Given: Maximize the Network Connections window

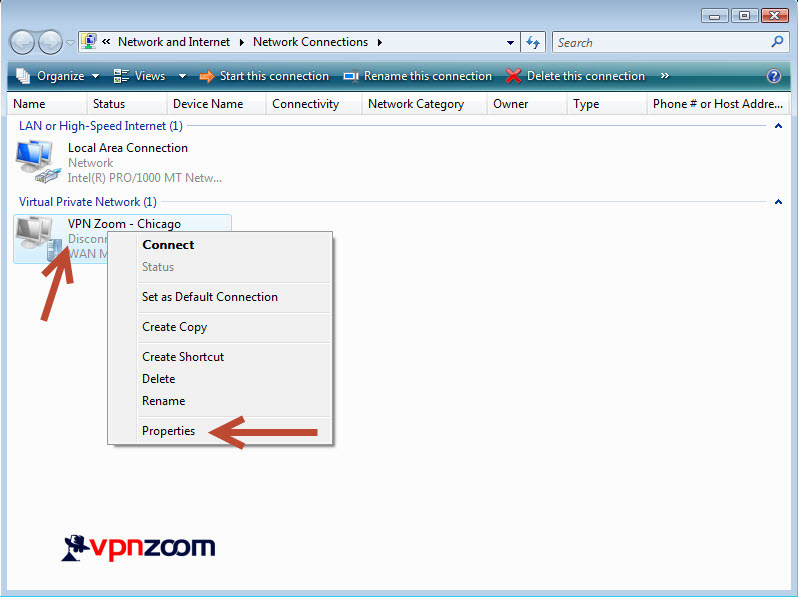Looking at the screenshot, I should click(x=745, y=16).
